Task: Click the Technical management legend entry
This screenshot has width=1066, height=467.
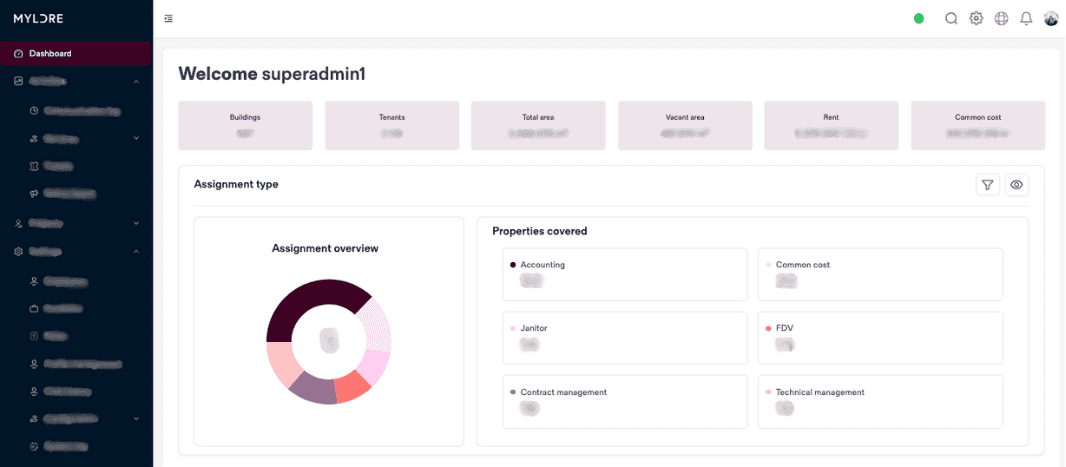Action: pos(820,392)
